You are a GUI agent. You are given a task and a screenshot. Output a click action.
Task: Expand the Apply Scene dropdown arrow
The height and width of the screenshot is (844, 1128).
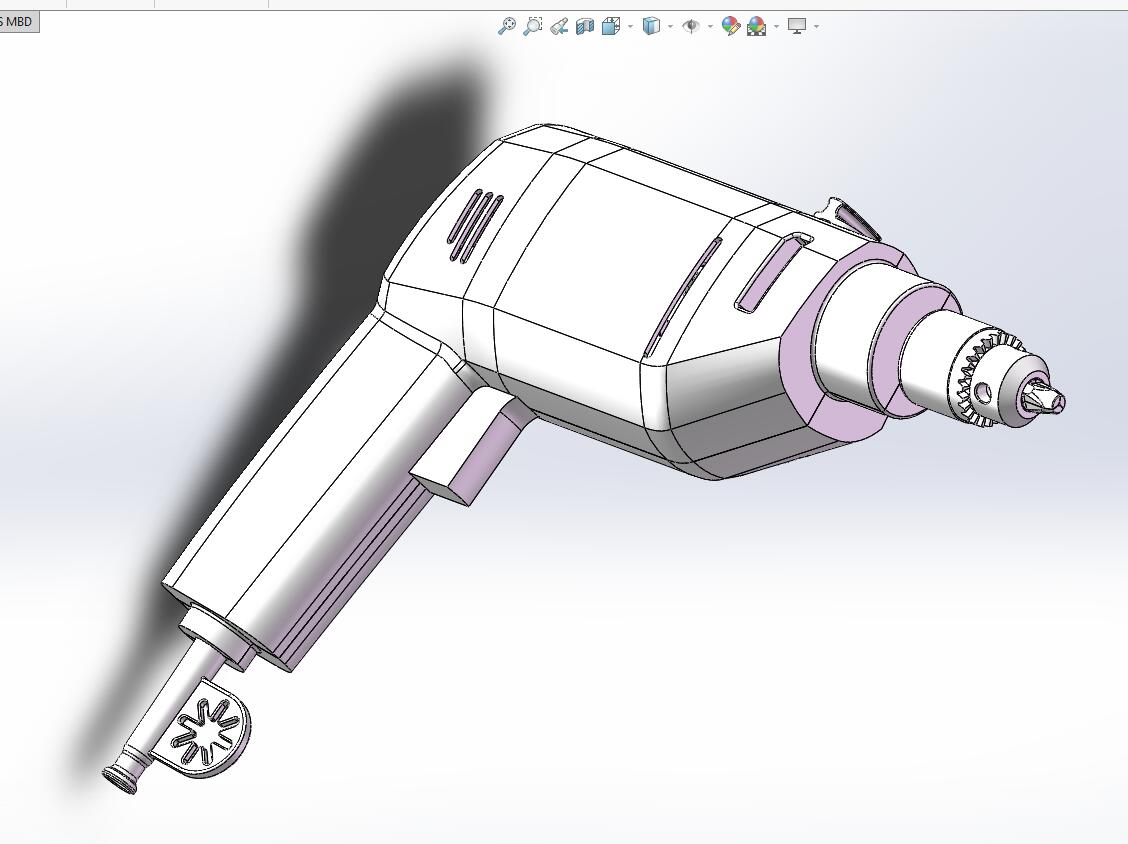[x=776, y=27]
